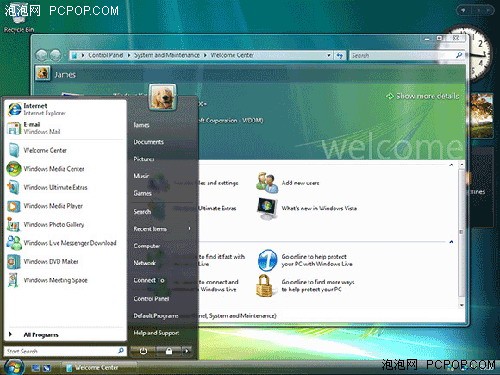Open Documents from Start menu

[x=148, y=142]
